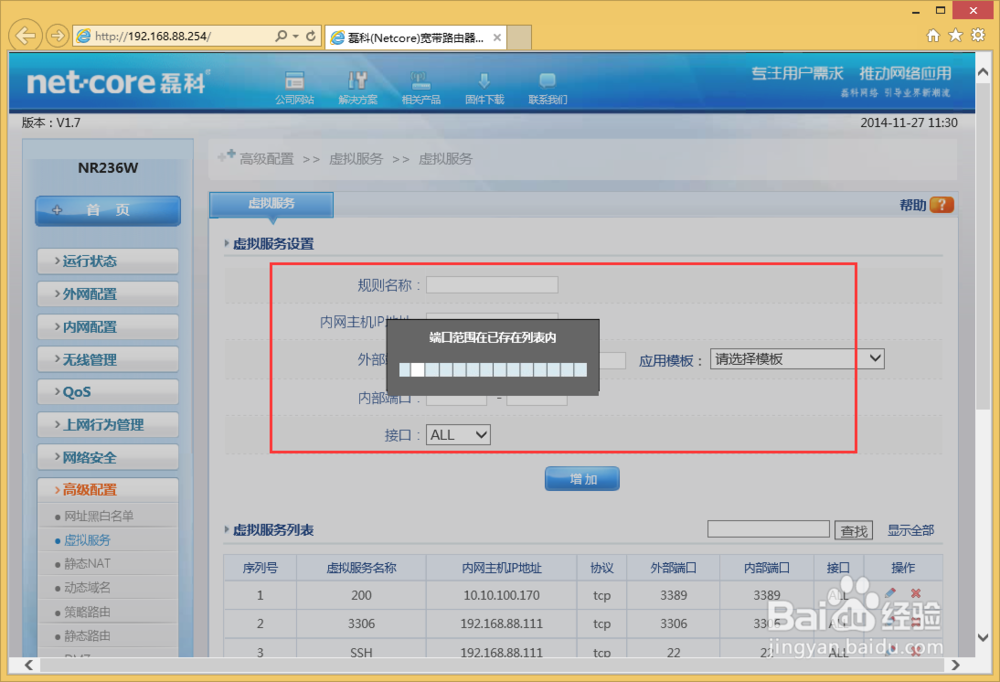Image resolution: width=1000 pixels, height=682 pixels.
Task: Click the edit pencil for rule 200
Action: coord(890,593)
